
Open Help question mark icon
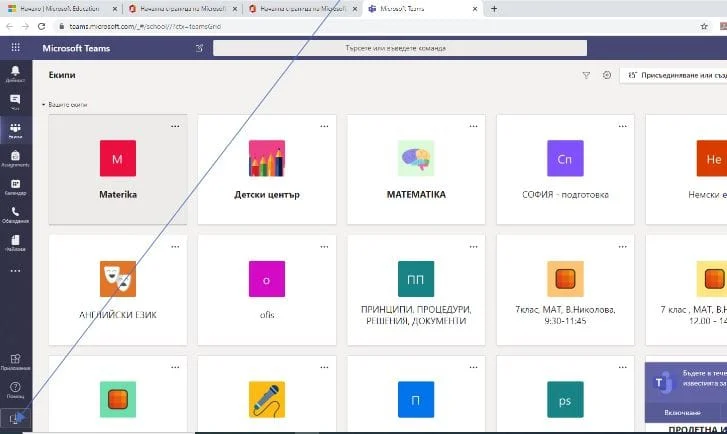pyautogui.click(x=15, y=390)
